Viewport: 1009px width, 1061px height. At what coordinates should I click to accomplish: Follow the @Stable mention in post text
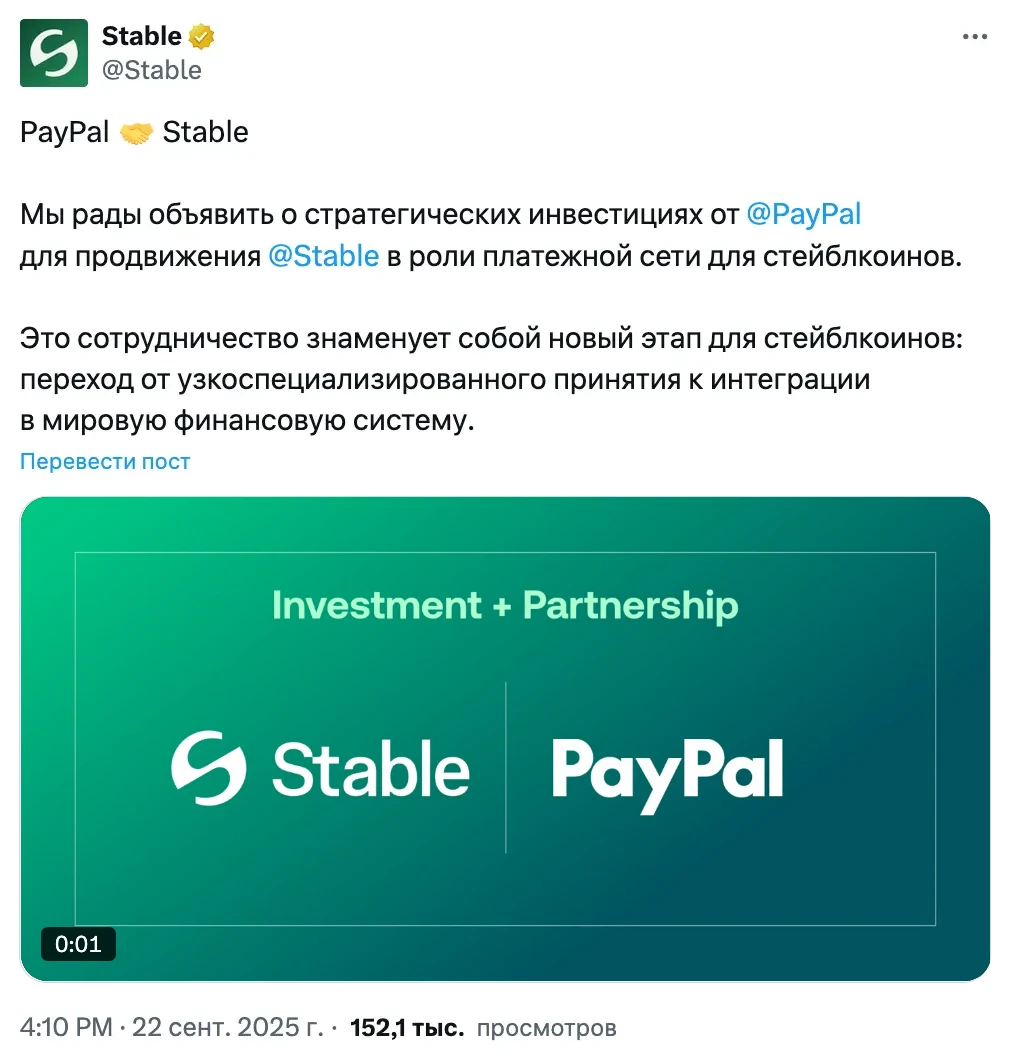323,256
